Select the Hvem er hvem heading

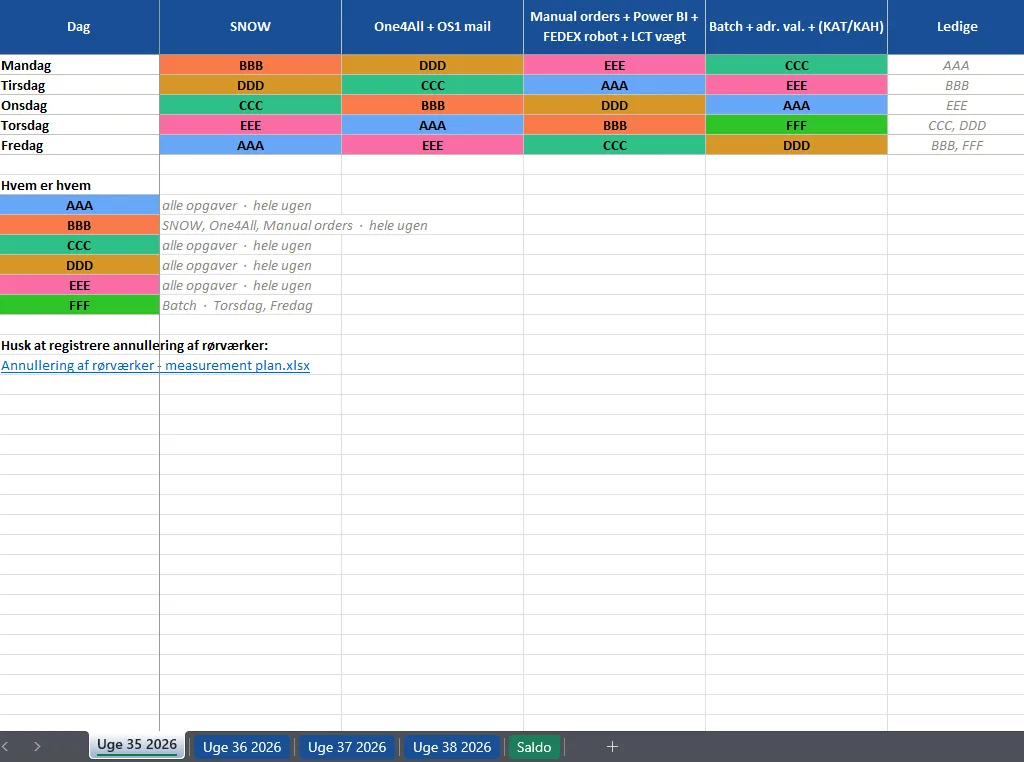pos(79,185)
